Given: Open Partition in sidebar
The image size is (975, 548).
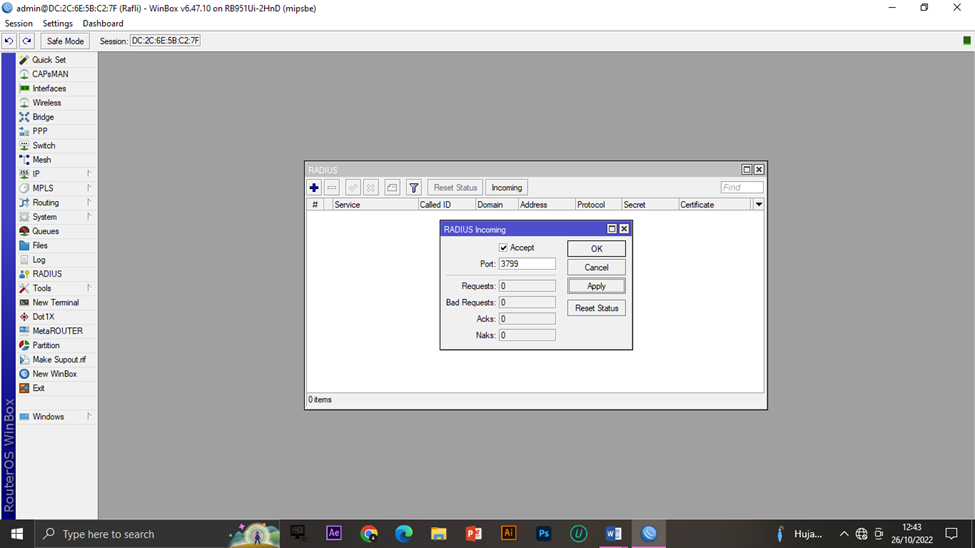Looking at the screenshot, I should point(56,345).
